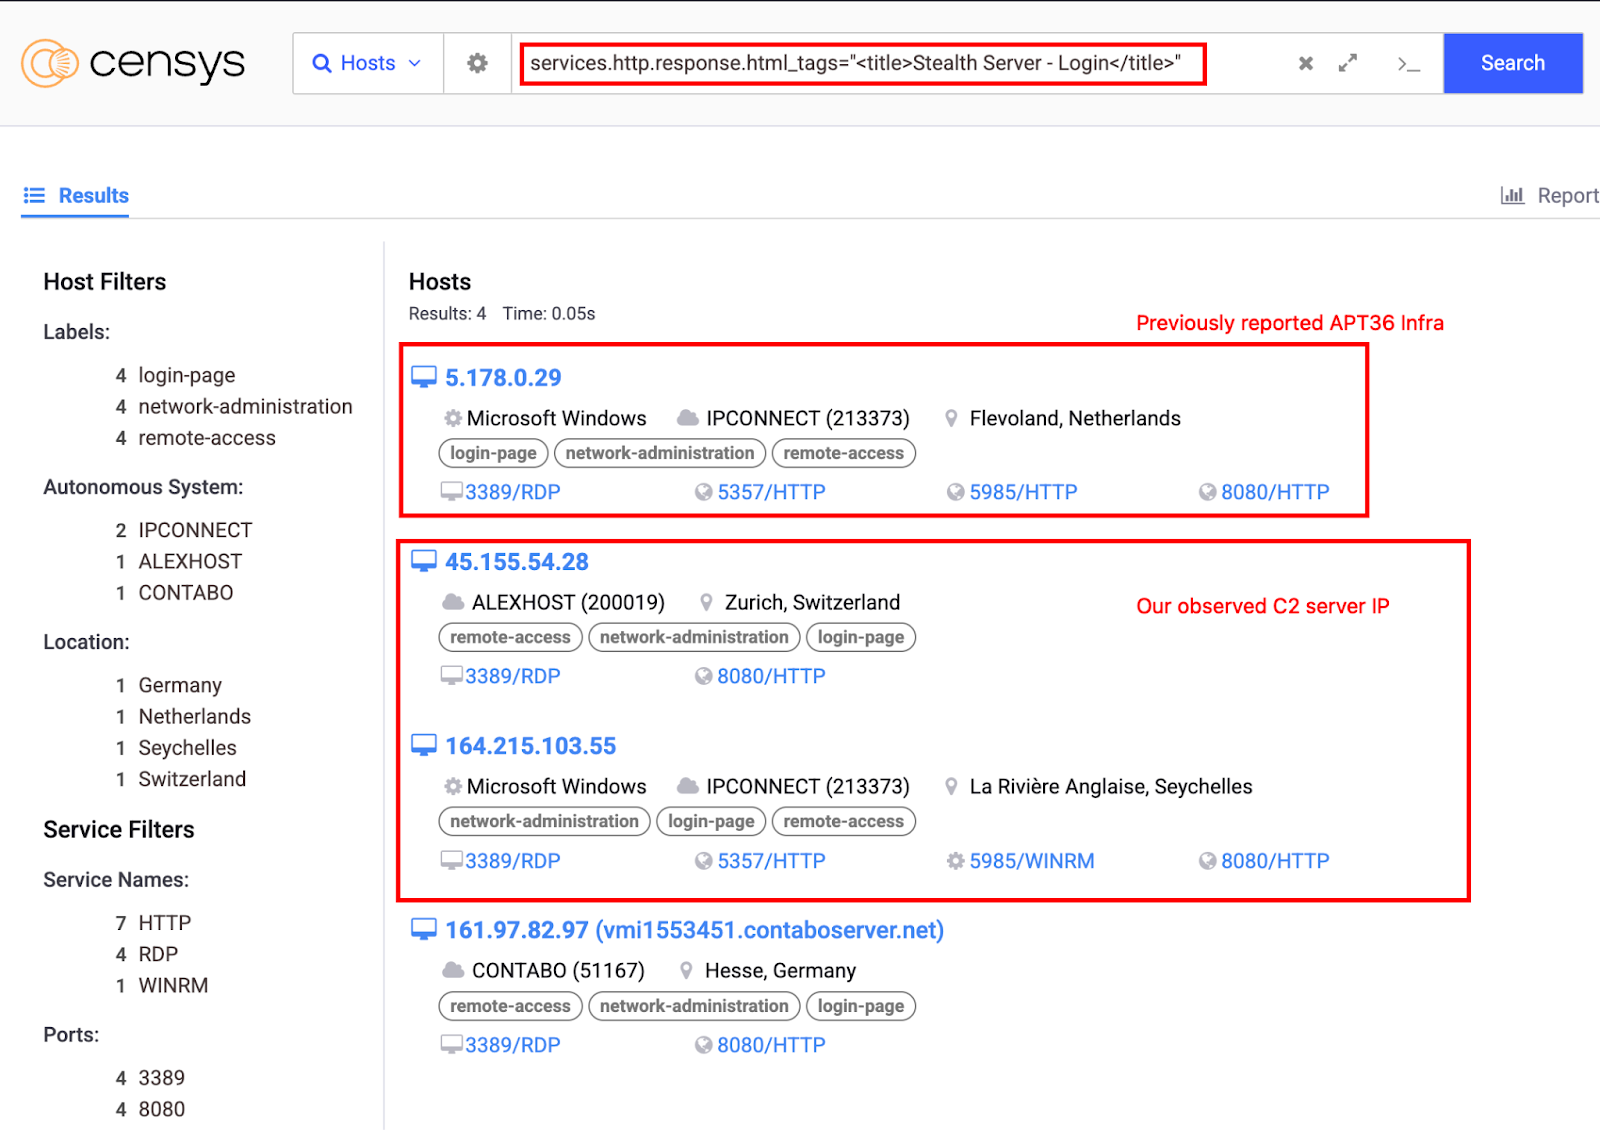The image size is (1600, 1130).
Task: Filter by port 8080 in sidebar
Action: (x=161, y=1108)
